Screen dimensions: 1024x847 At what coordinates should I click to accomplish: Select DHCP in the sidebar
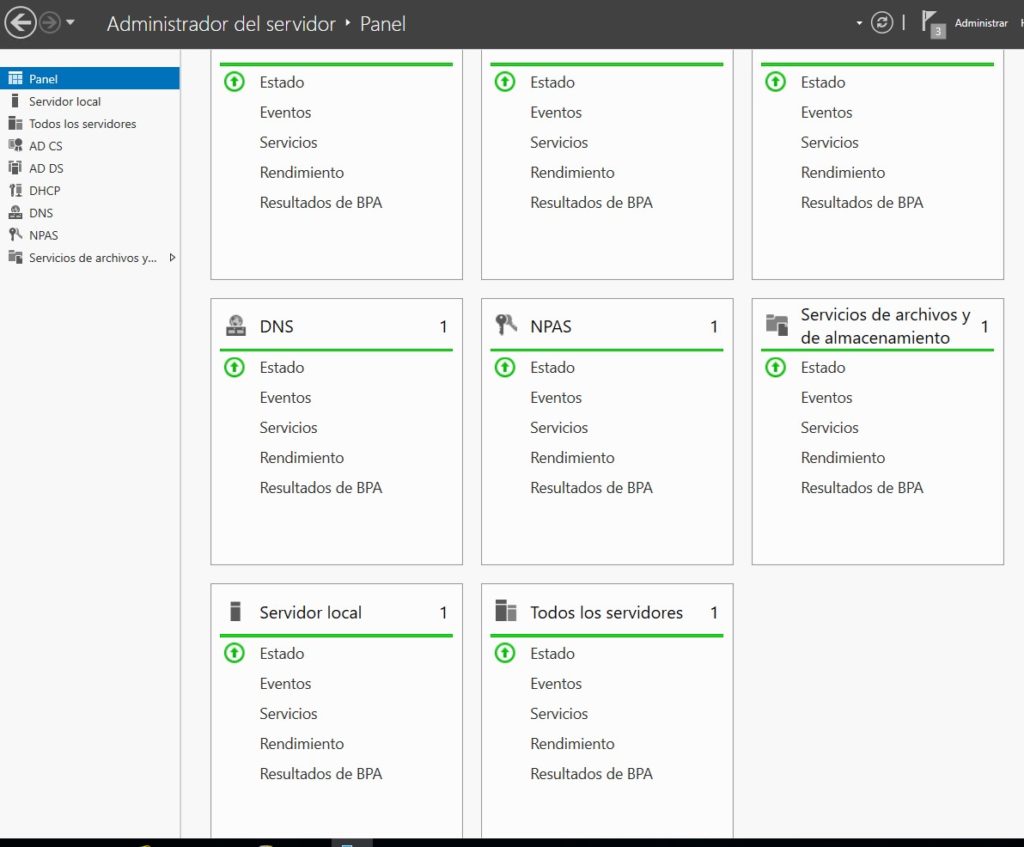click(x=45, y=190)
